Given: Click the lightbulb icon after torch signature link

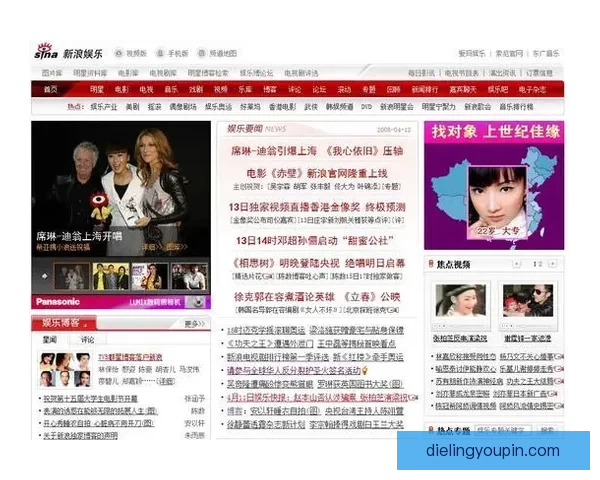Looking at the screenshot, I should [x=365, y=370].
